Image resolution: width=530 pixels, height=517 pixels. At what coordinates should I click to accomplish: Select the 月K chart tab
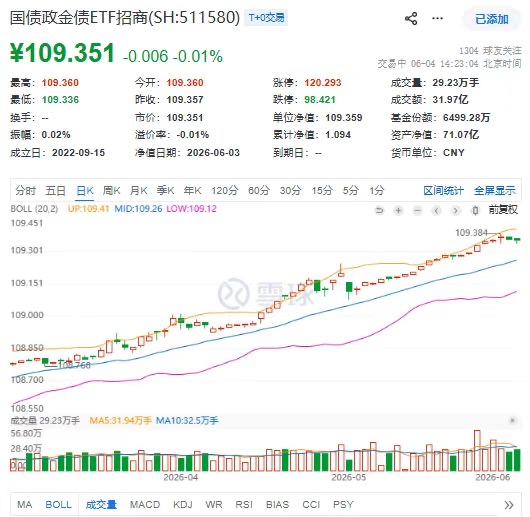click(139, 191)
